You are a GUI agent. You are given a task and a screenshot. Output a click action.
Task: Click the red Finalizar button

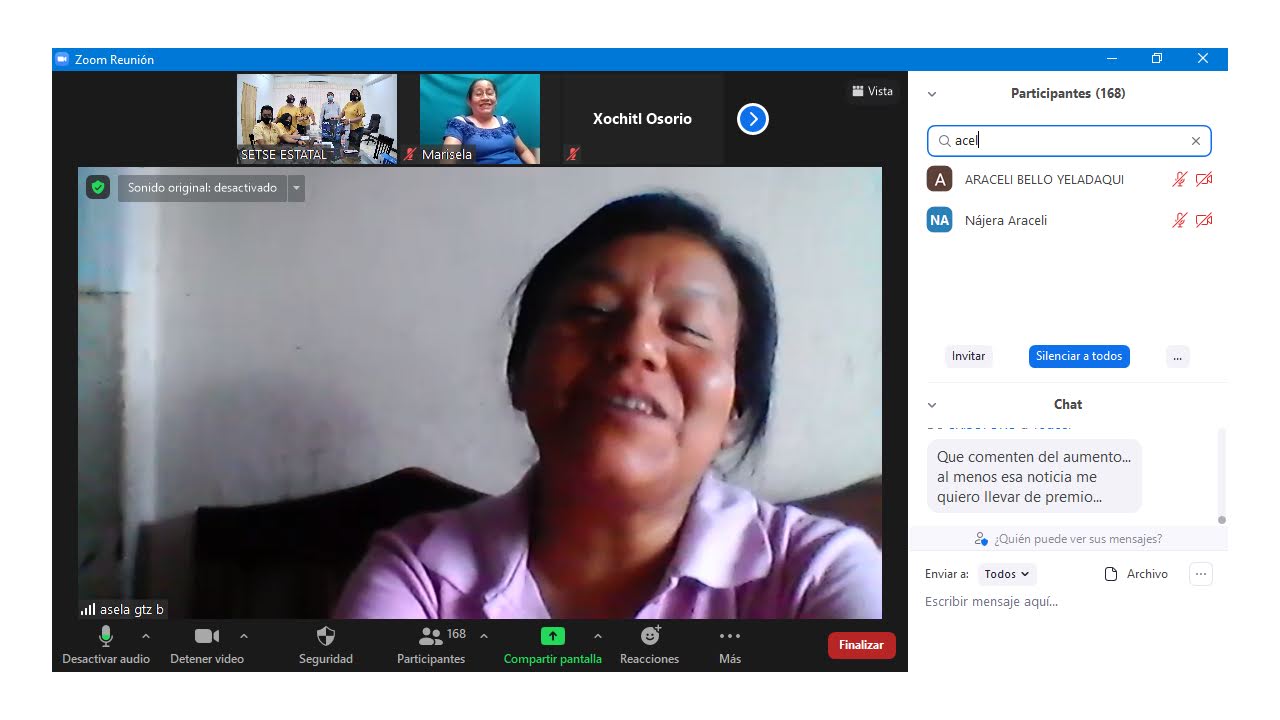coord(861,645)
